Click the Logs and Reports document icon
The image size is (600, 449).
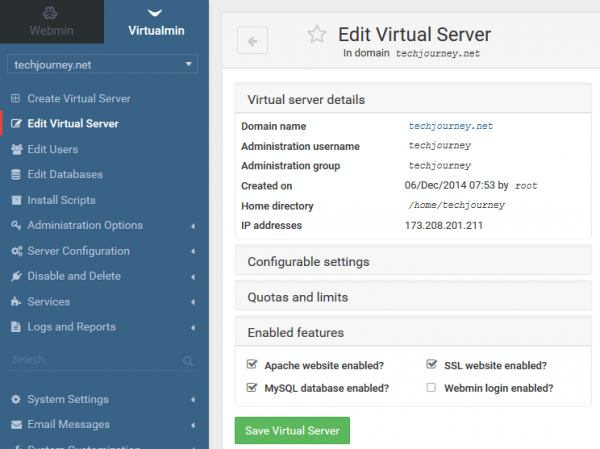coord(16,327)
